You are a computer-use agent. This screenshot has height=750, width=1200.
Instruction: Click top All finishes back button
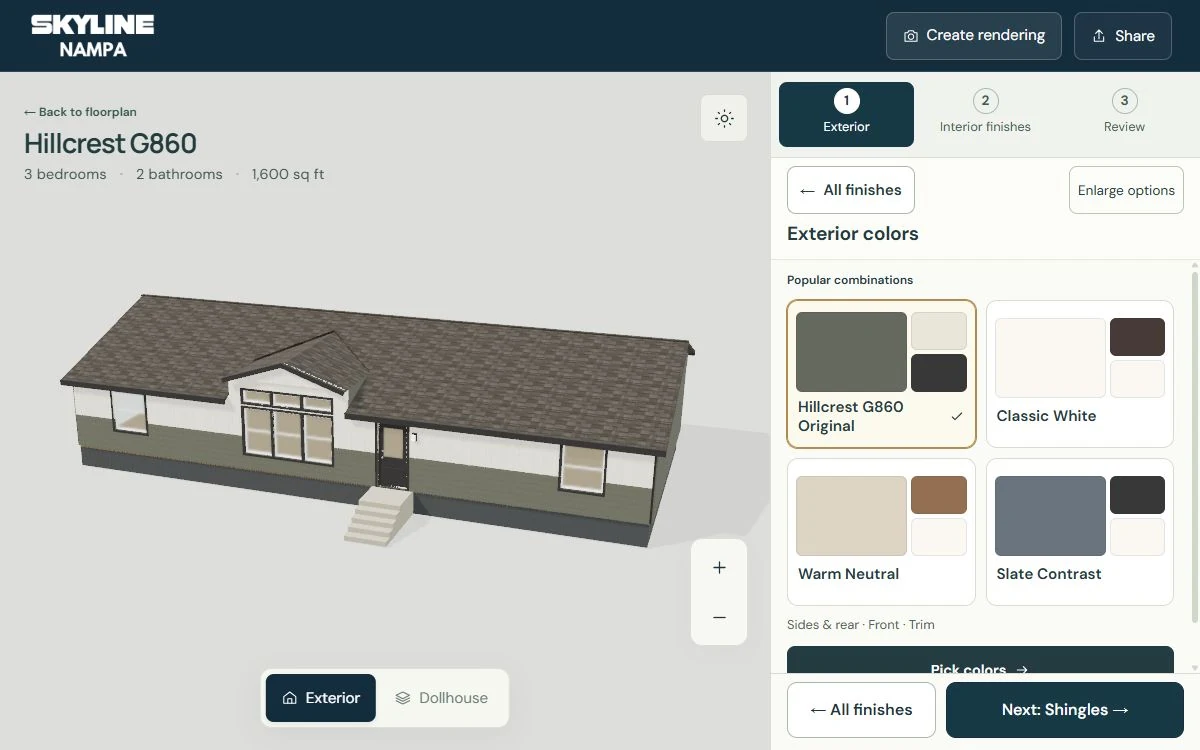point(851,190)
